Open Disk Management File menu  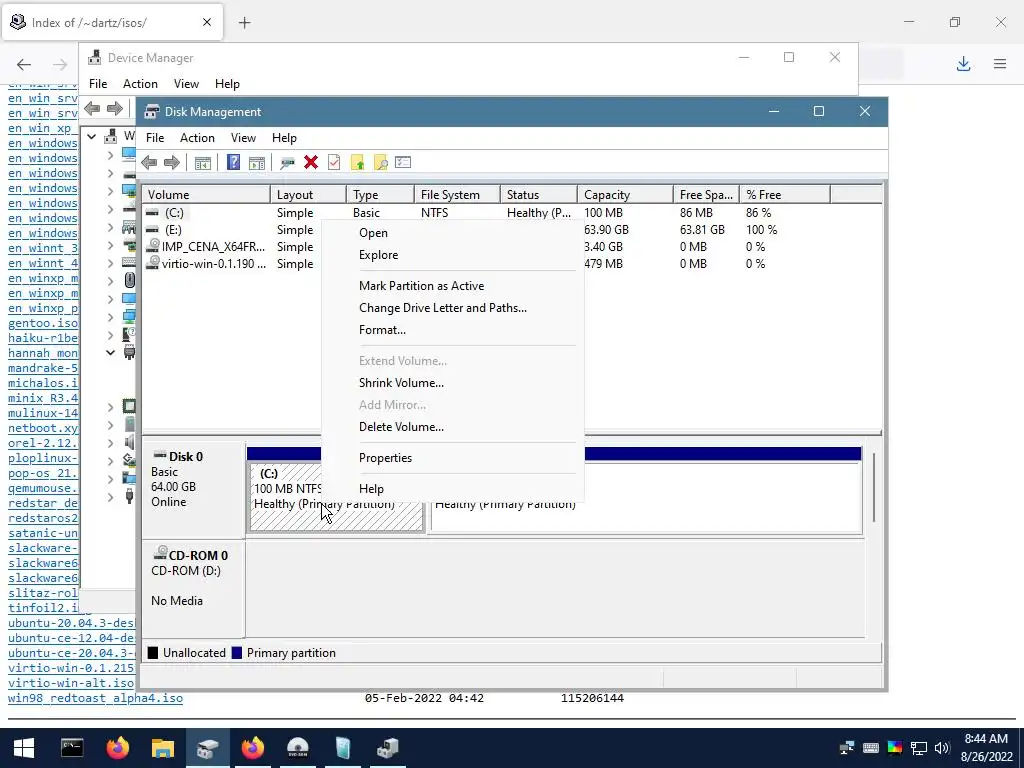tap(155, 138)
